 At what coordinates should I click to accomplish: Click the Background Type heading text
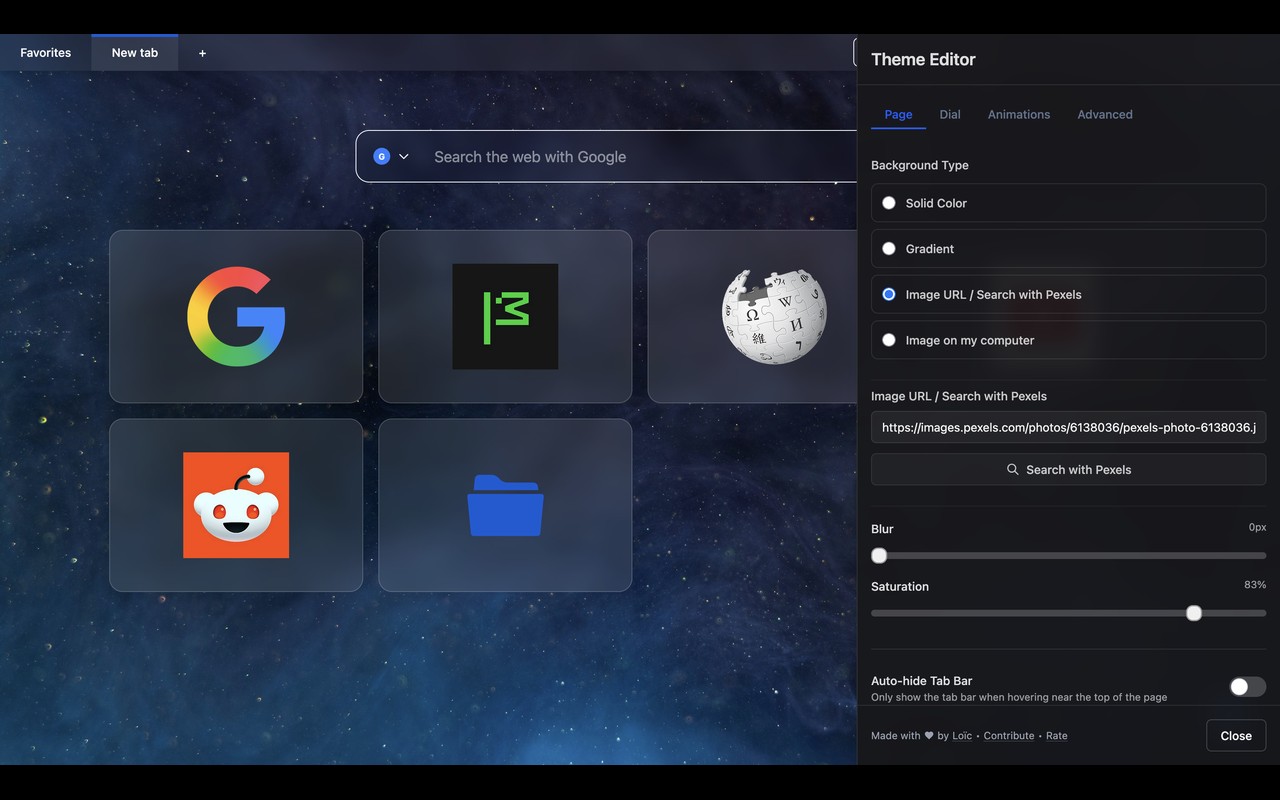point(920,165)
